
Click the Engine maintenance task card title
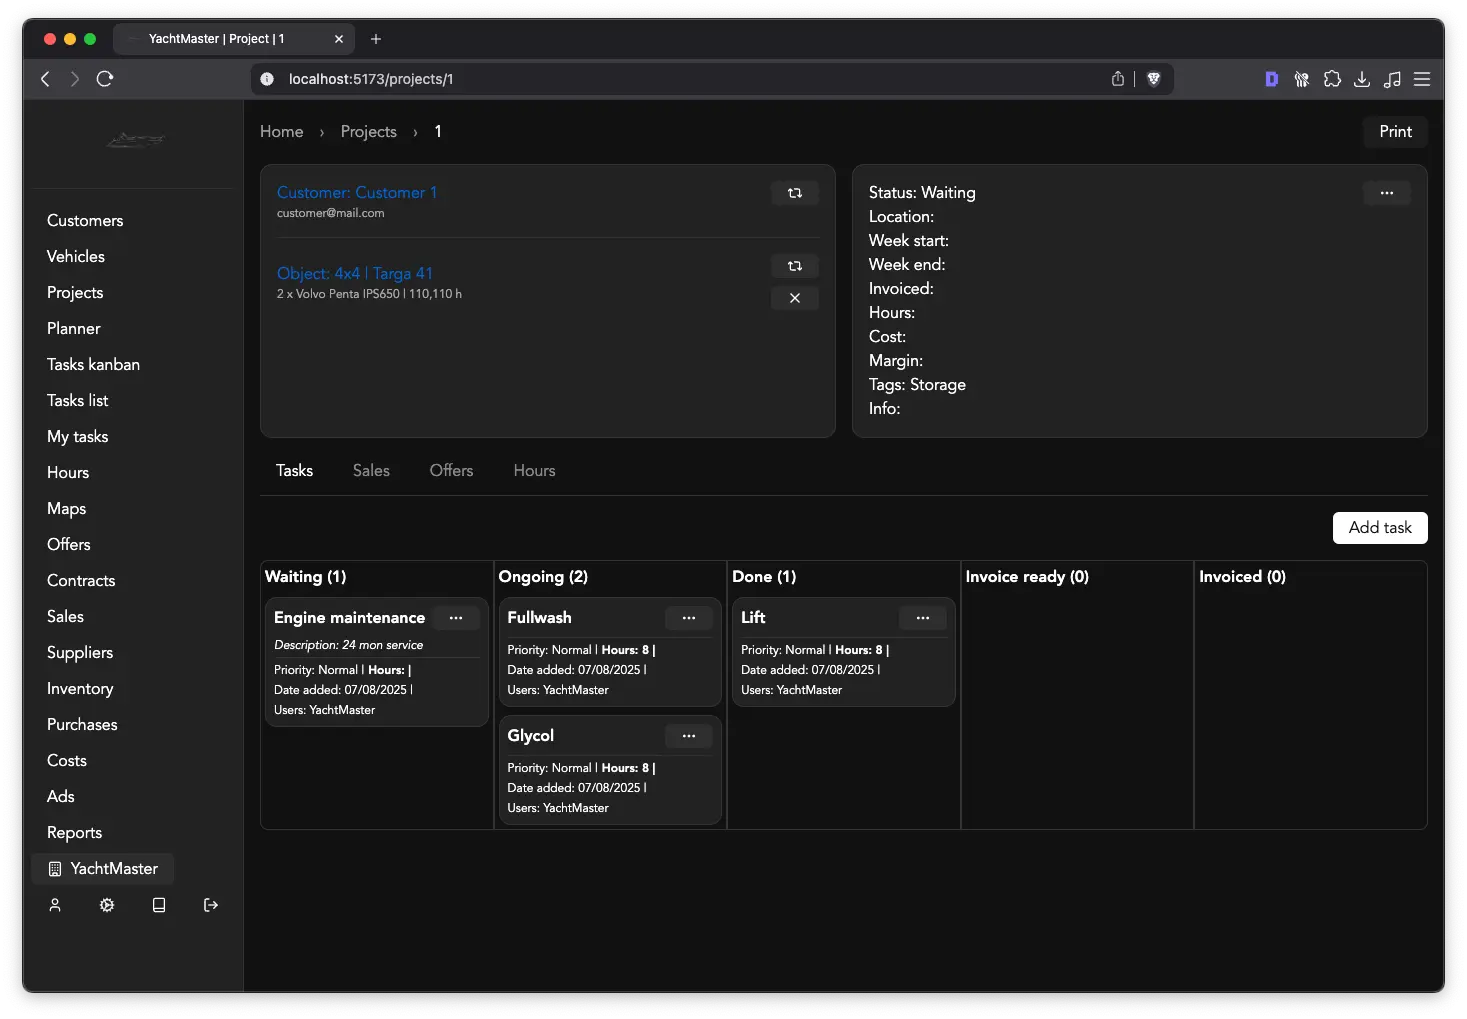tap(349, 618)
